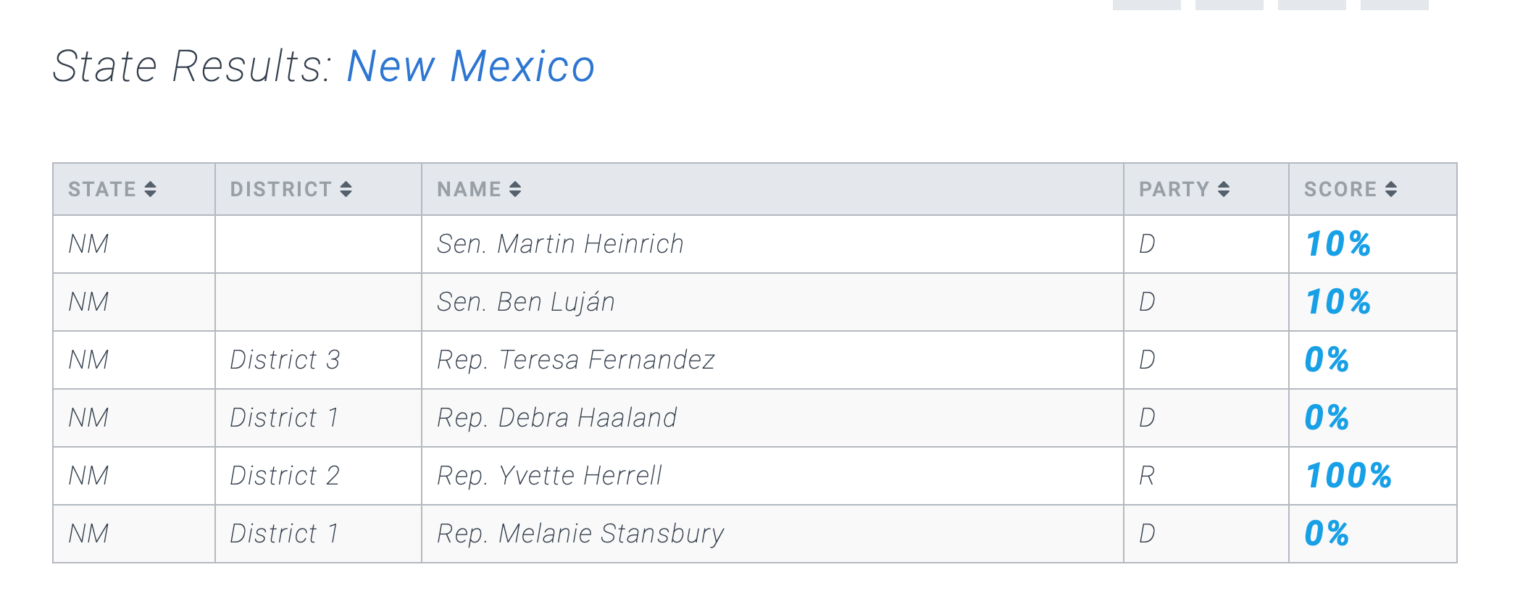Image resolution: width=1536 pixels, height=604 pixels.
Task: Sort the table by the STATE column label
Action: 102,189
